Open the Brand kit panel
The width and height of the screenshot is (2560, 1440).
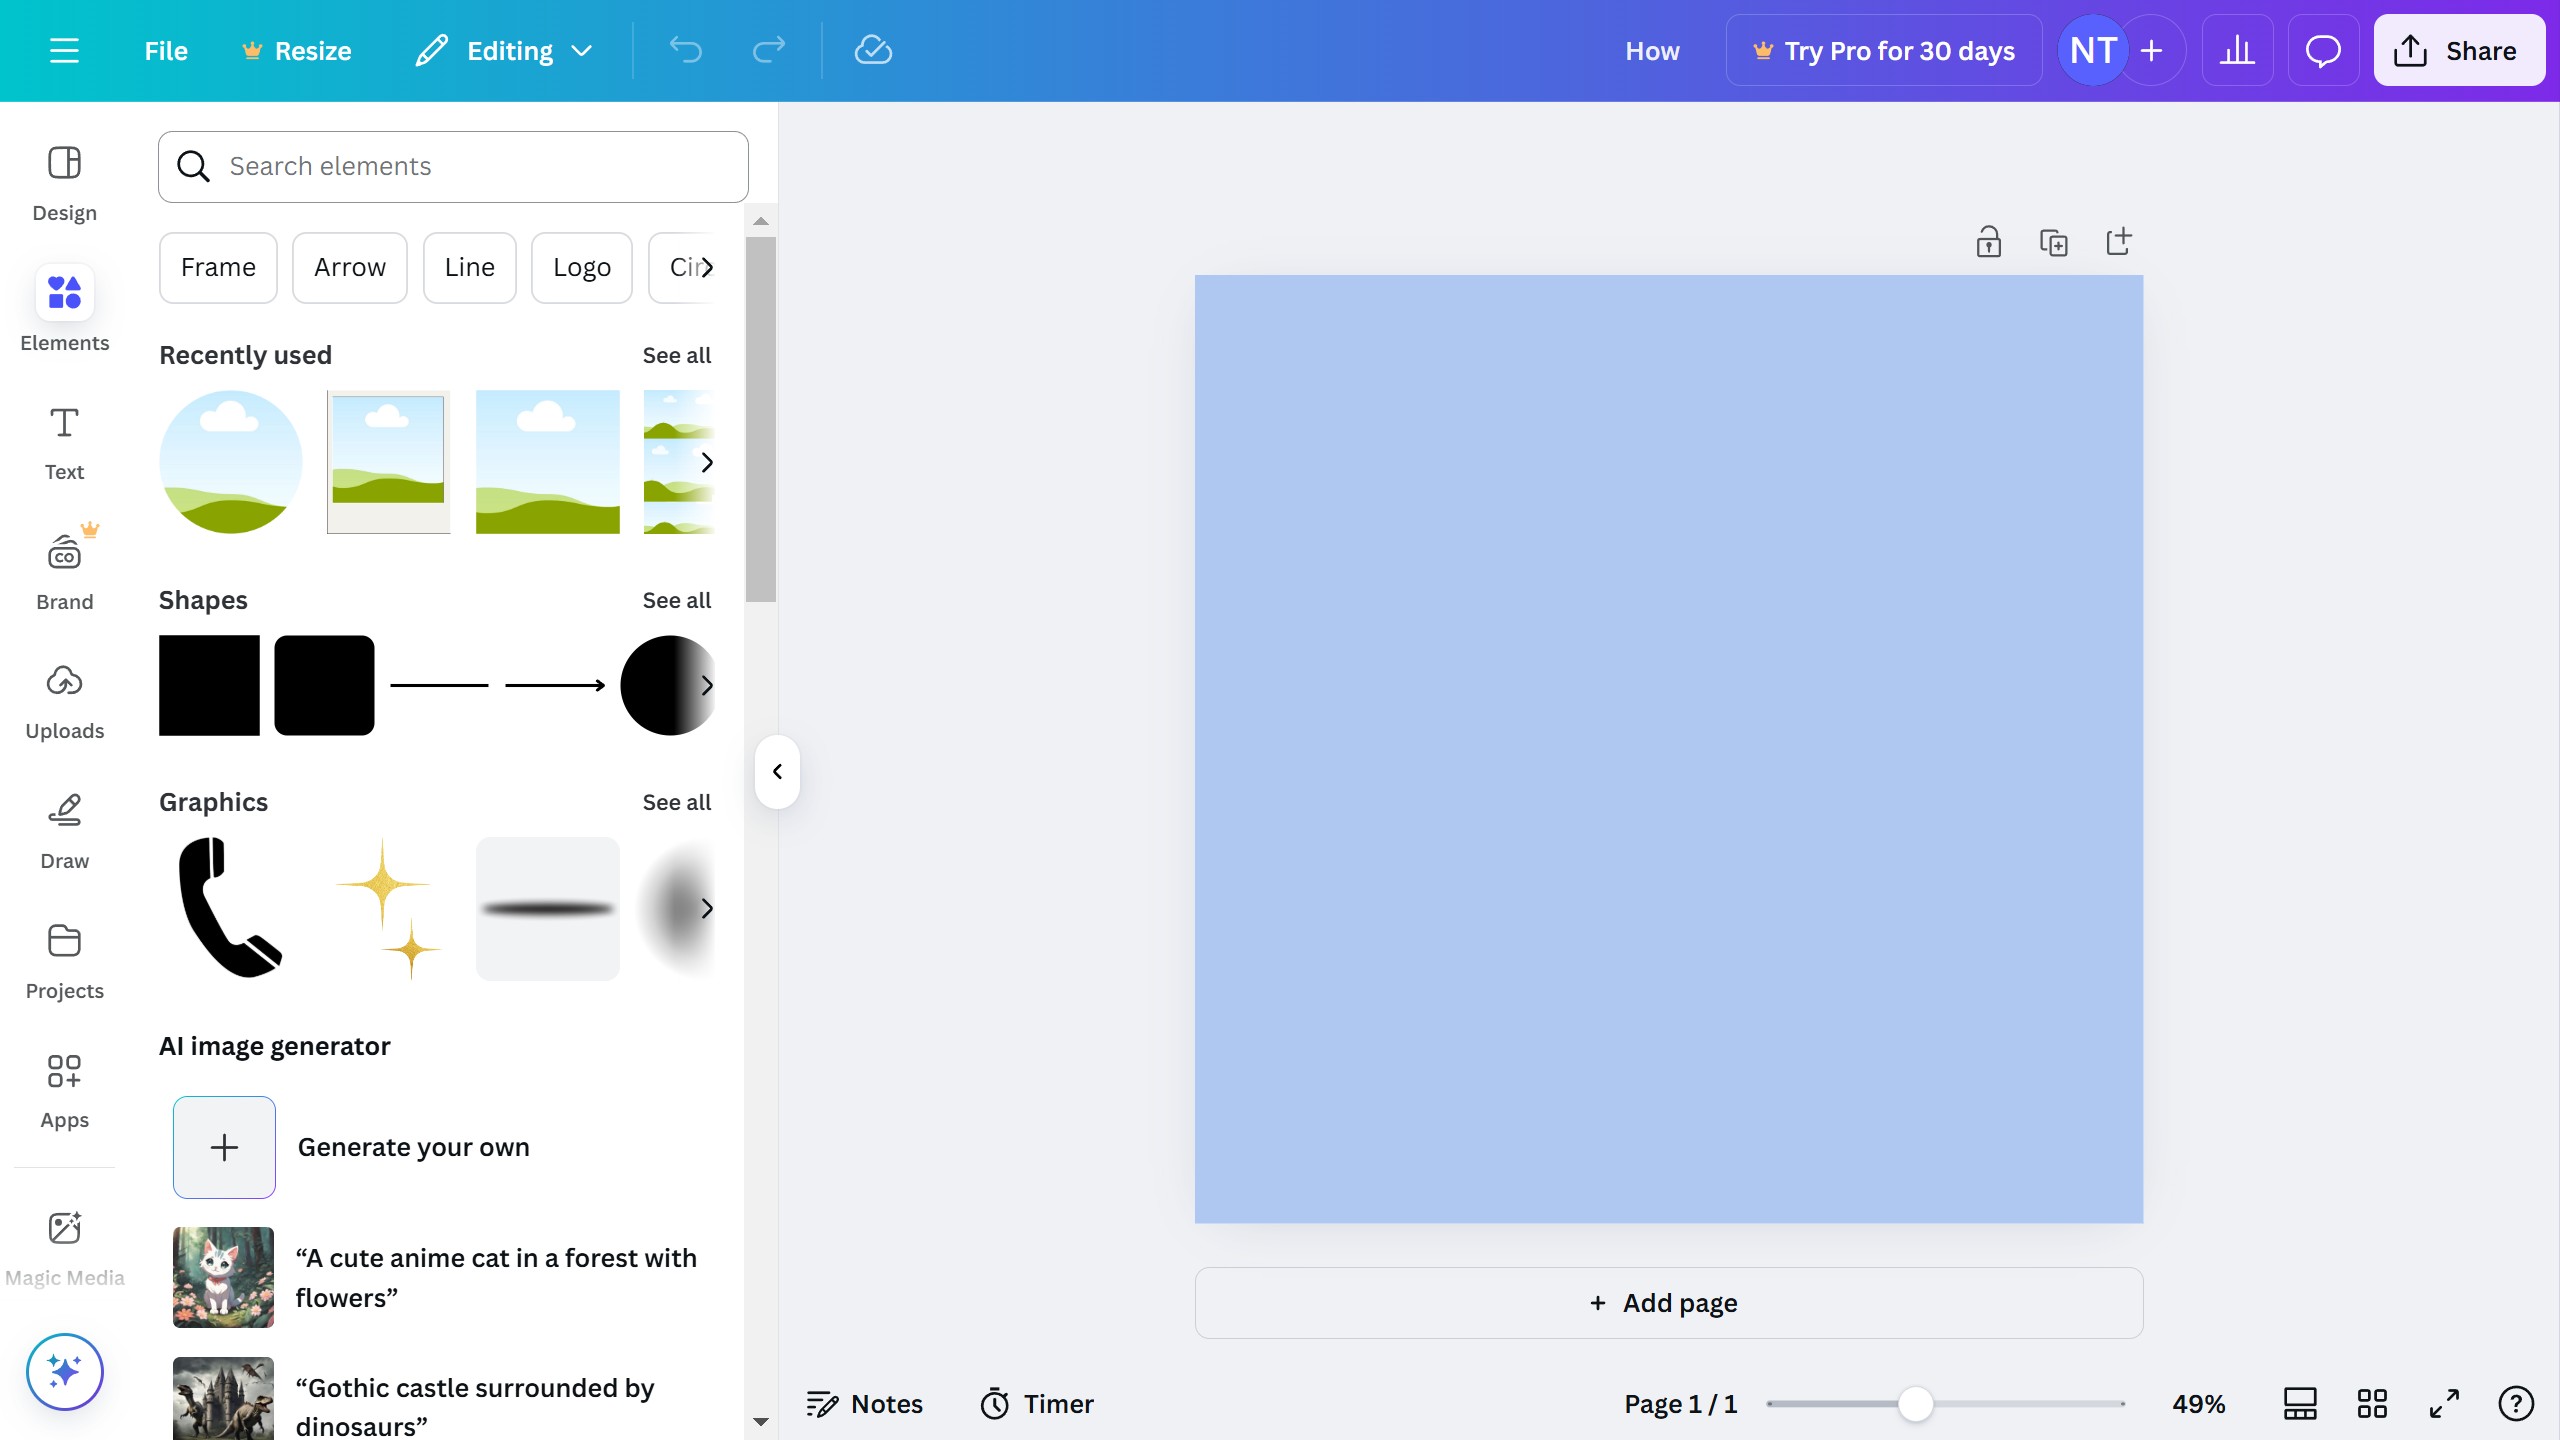point(64,571)
